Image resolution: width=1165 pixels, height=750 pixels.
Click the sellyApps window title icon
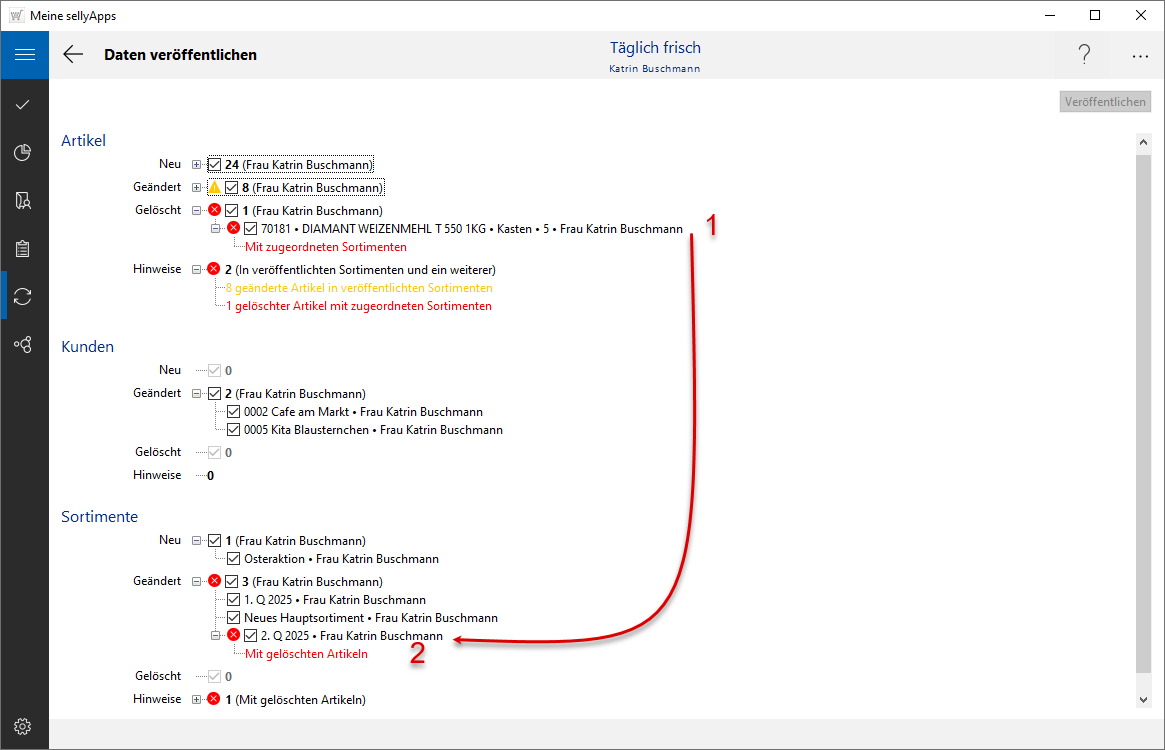pyautogui.click(x=16, y=16)
